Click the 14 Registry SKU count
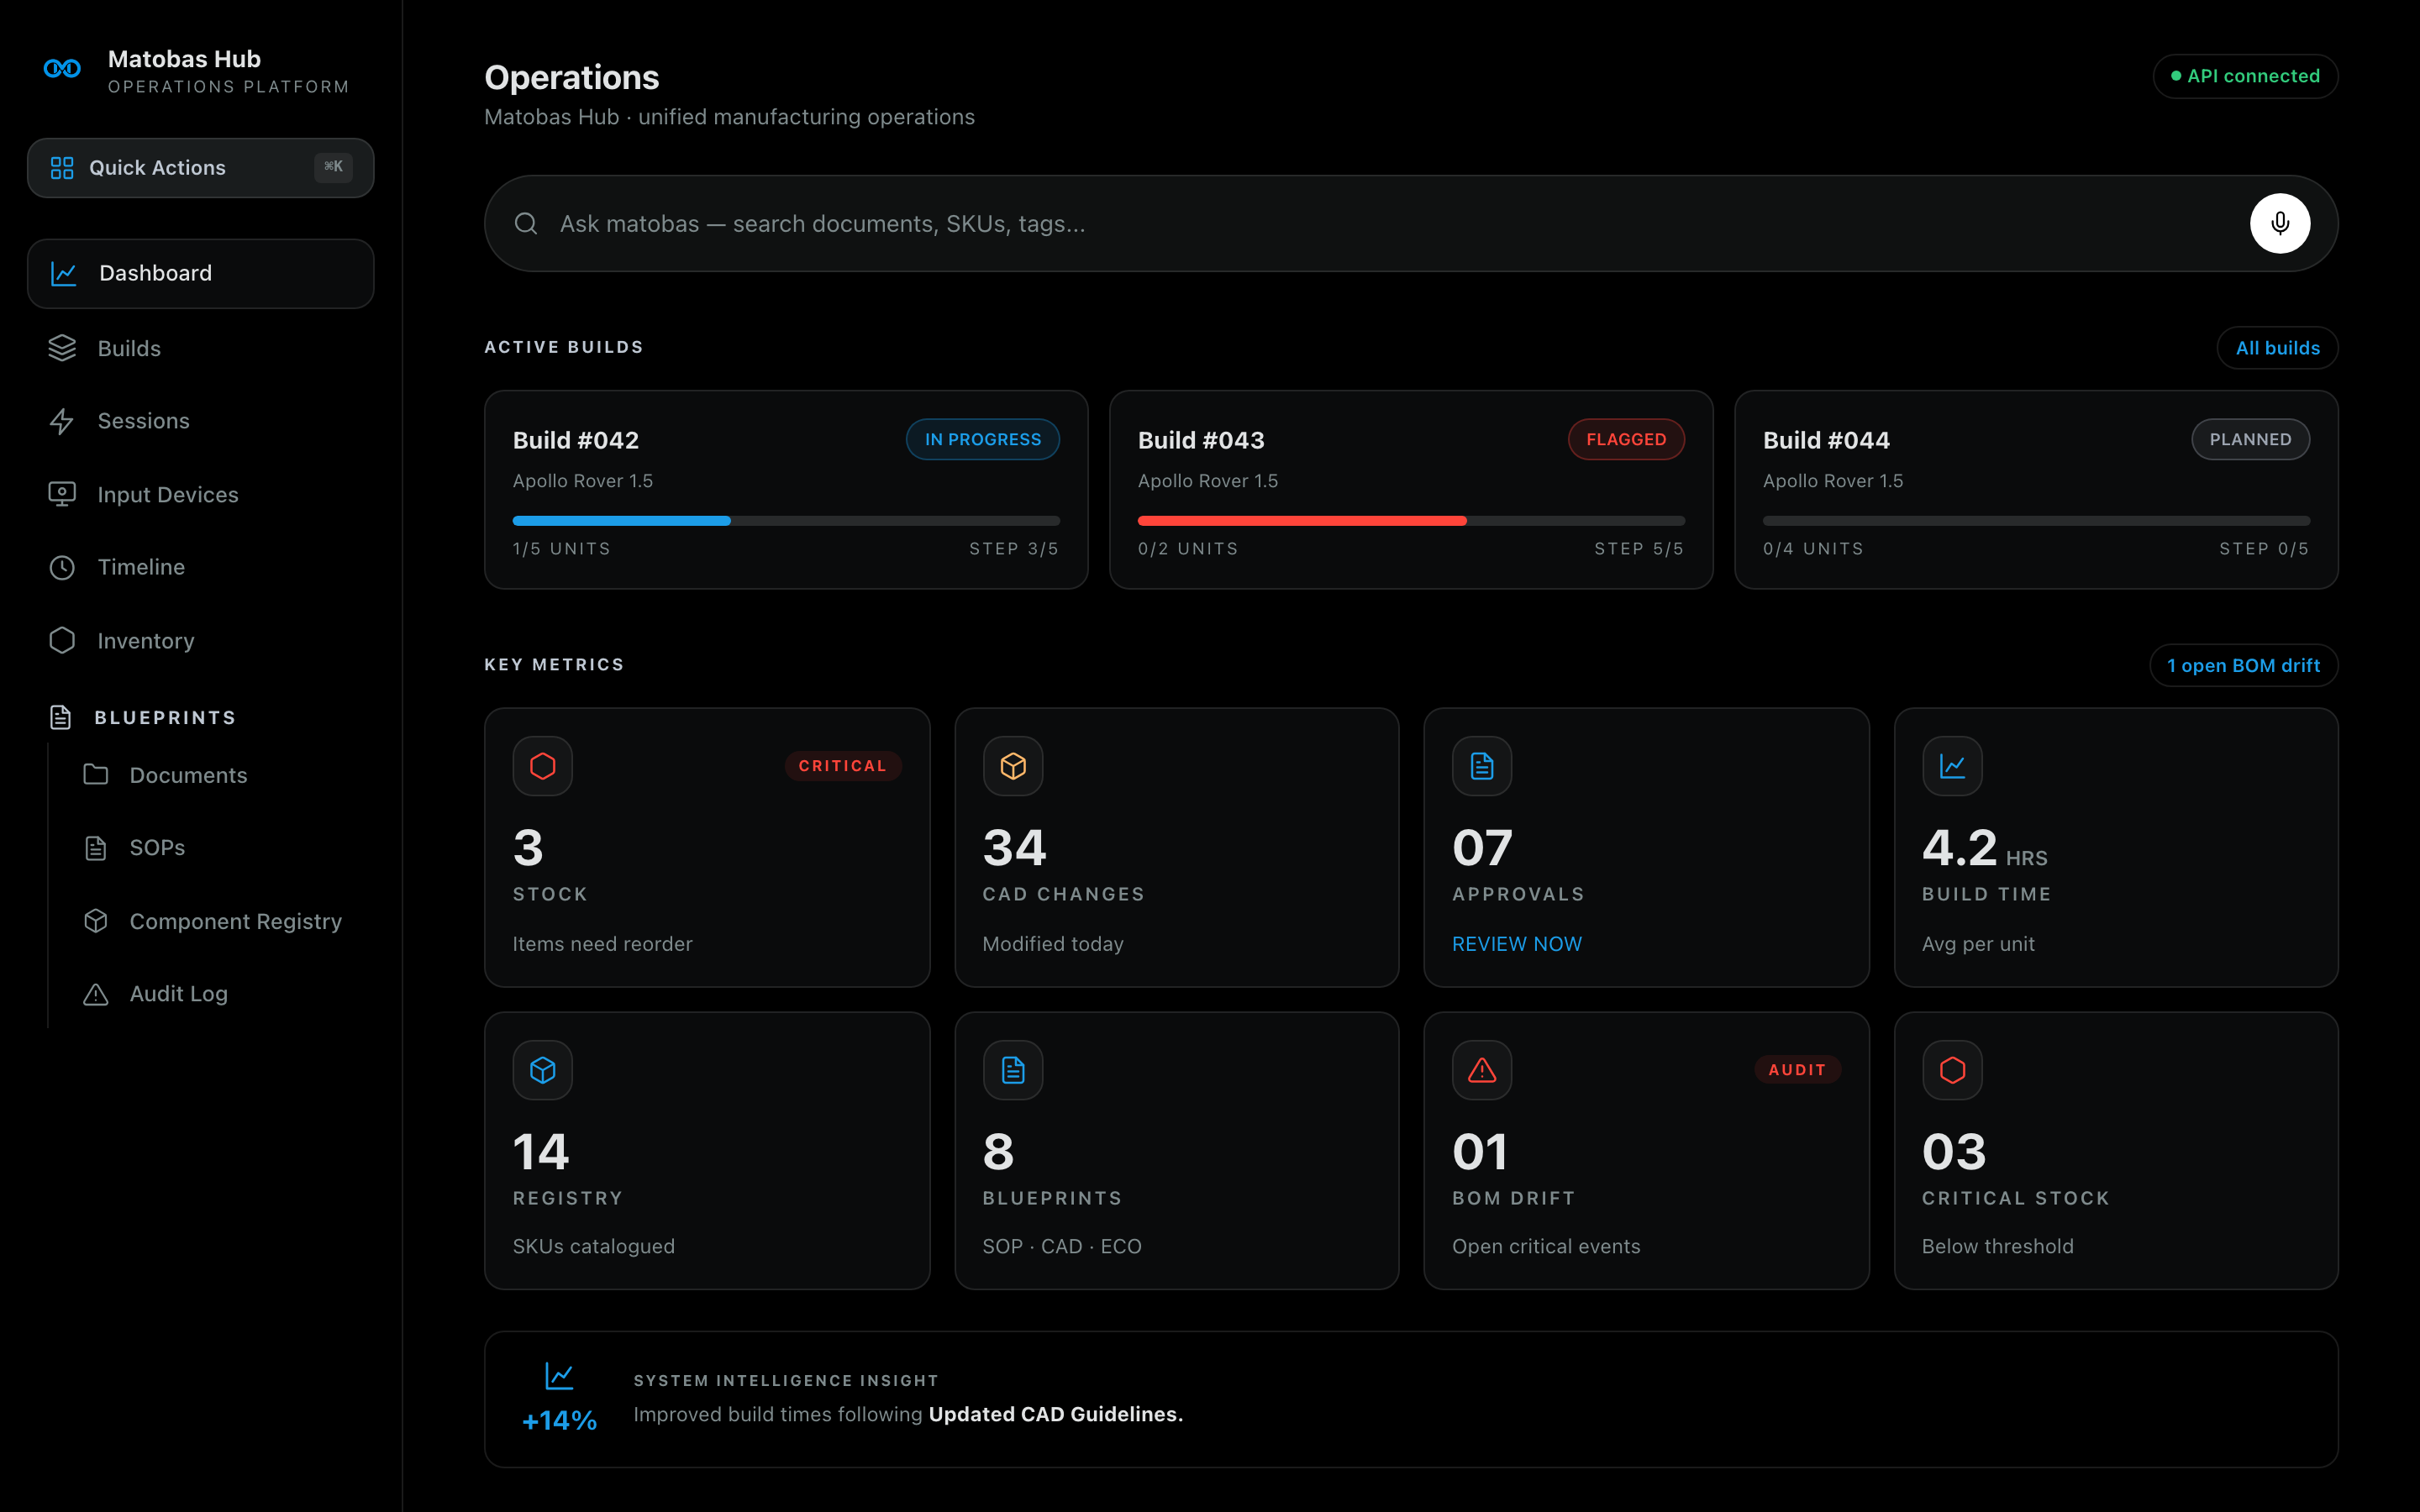The width and height of the screenshot is (2420, 1512). [541, 1152]
